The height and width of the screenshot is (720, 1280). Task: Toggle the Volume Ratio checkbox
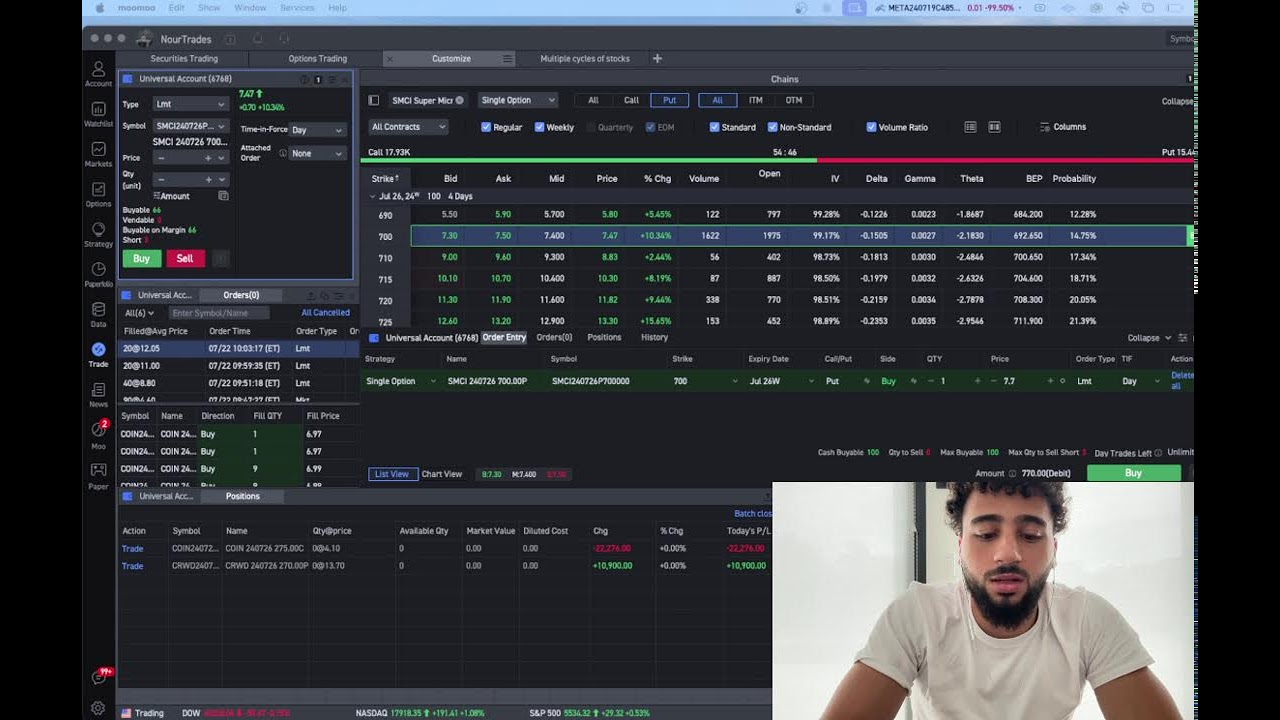[x=871, y=127]
